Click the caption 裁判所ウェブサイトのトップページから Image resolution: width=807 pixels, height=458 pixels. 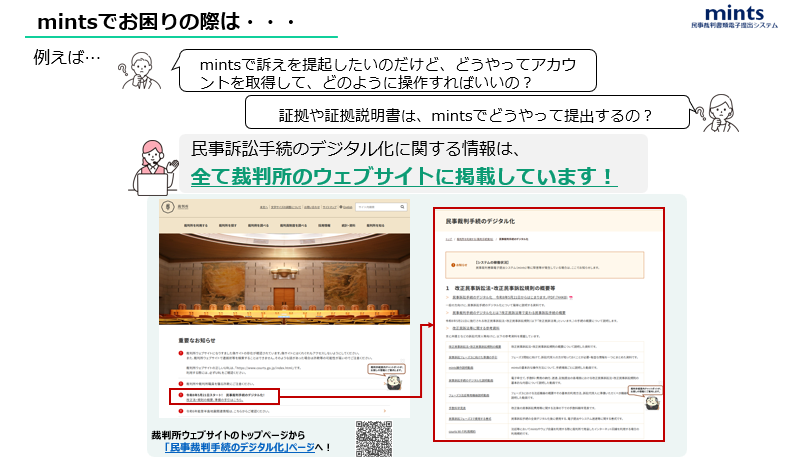coord(228,435)
